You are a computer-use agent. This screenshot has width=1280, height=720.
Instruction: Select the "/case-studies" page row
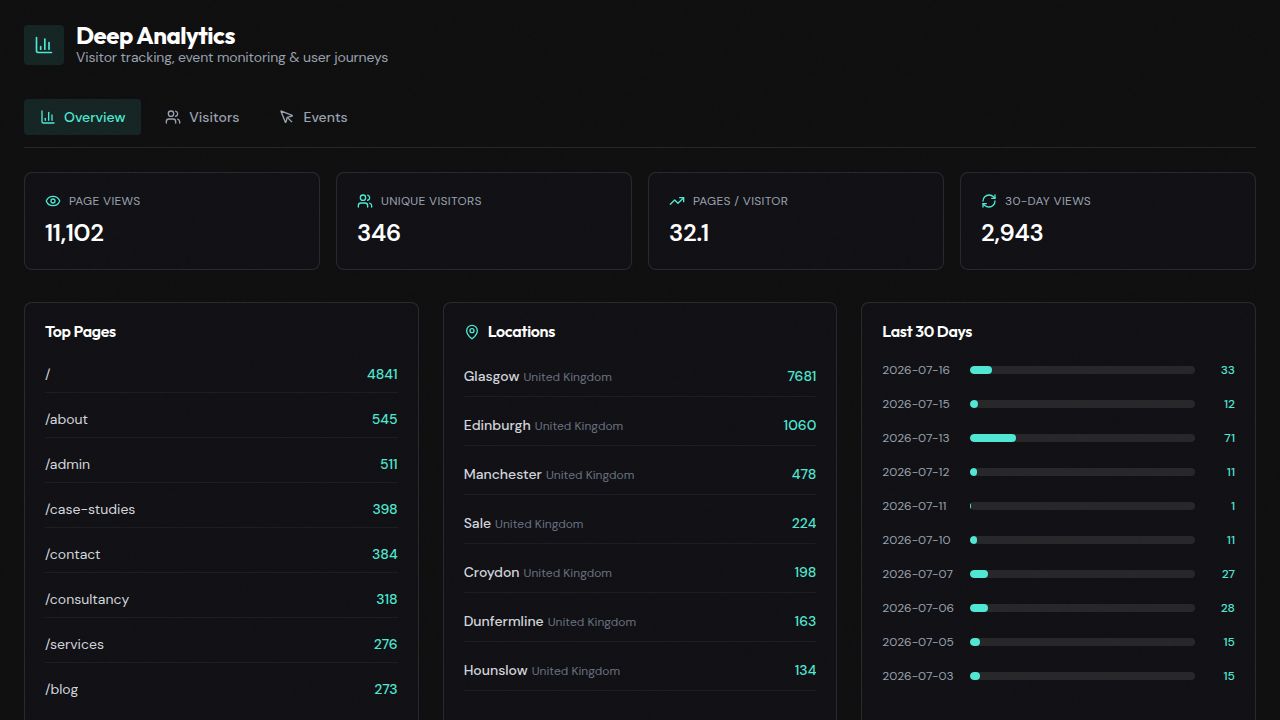point(221,509)
